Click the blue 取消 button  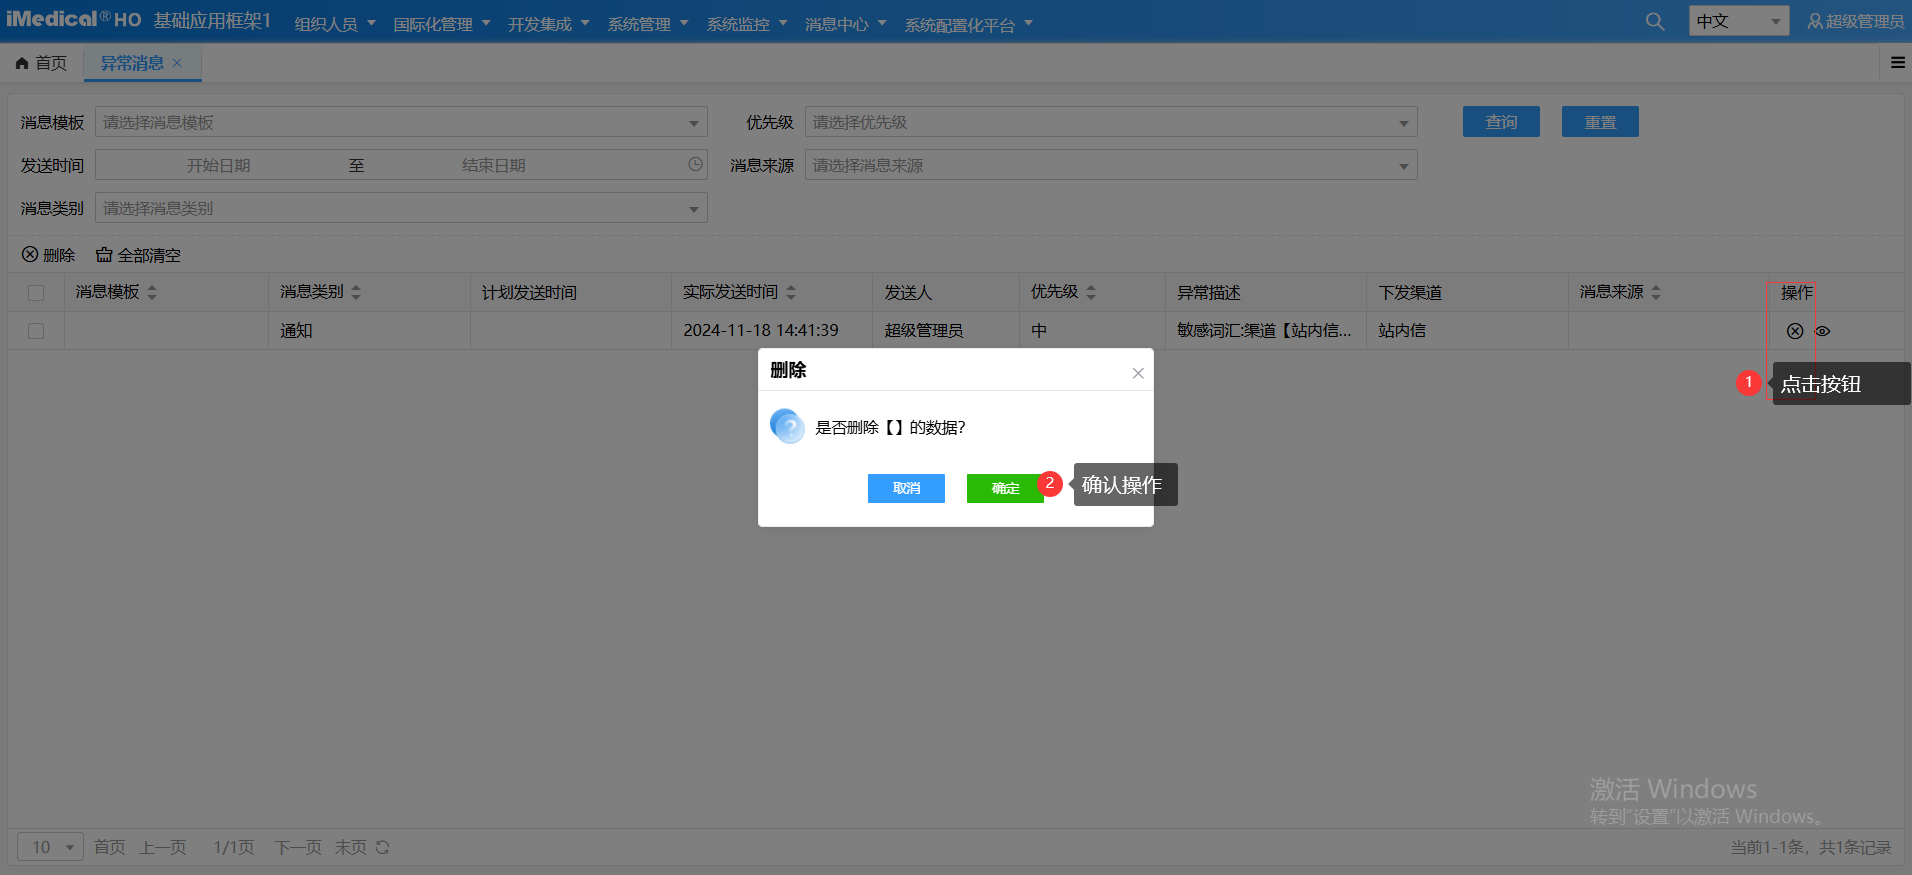[x=906, y=488]
